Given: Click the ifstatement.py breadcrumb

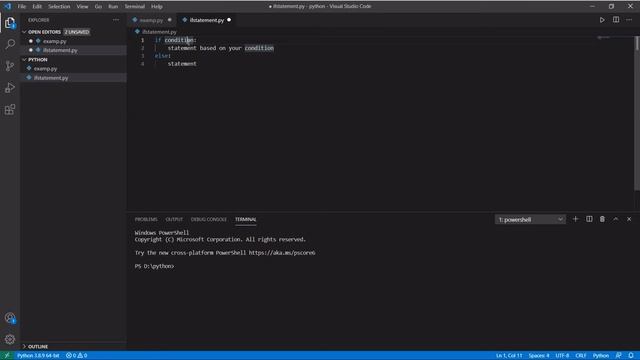Looking at the screenshot, I should click(x=159, y=32).
